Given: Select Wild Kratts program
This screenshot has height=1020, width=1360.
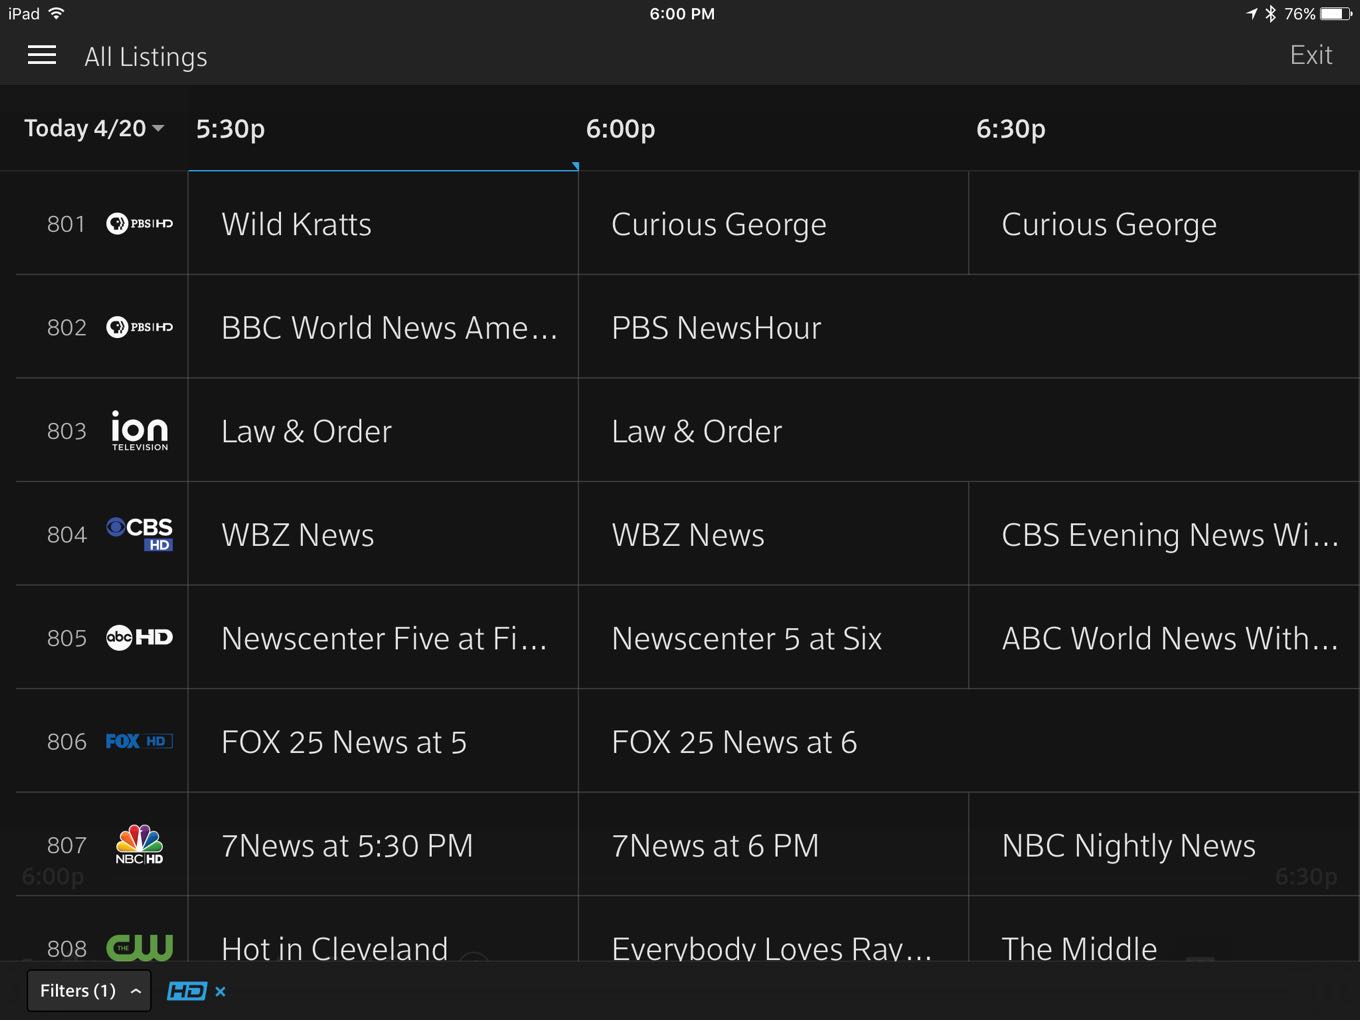Looking at the screenshot, I should [296, 224].
